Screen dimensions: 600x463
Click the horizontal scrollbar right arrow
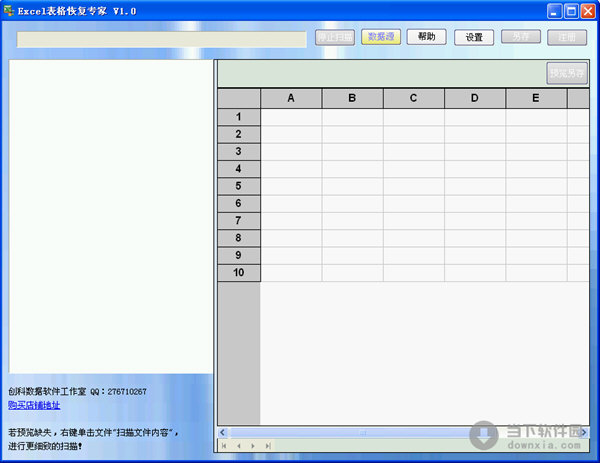pos(584,433)
